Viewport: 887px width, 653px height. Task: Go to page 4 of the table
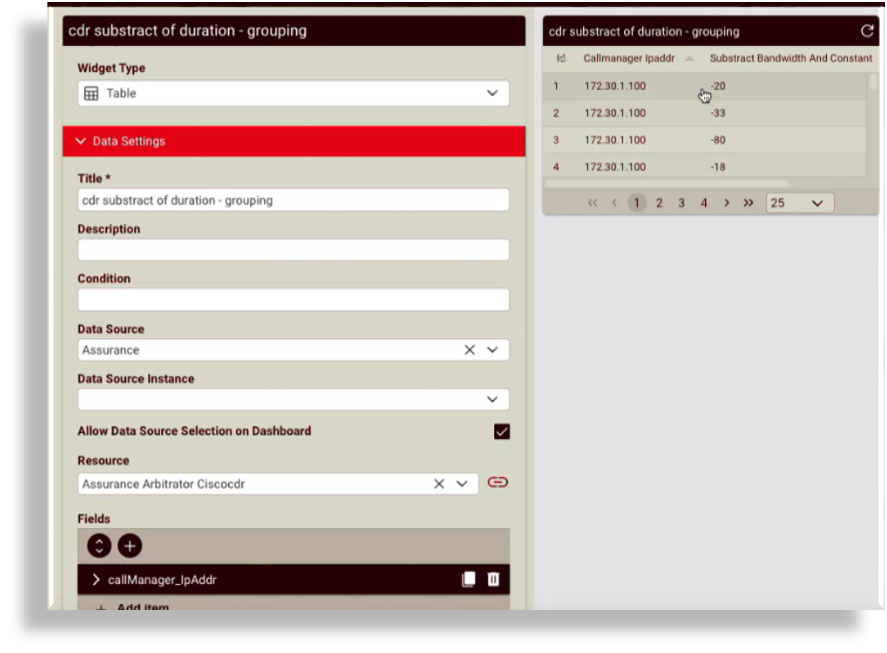pyautogui.click(x=704, y=203)
